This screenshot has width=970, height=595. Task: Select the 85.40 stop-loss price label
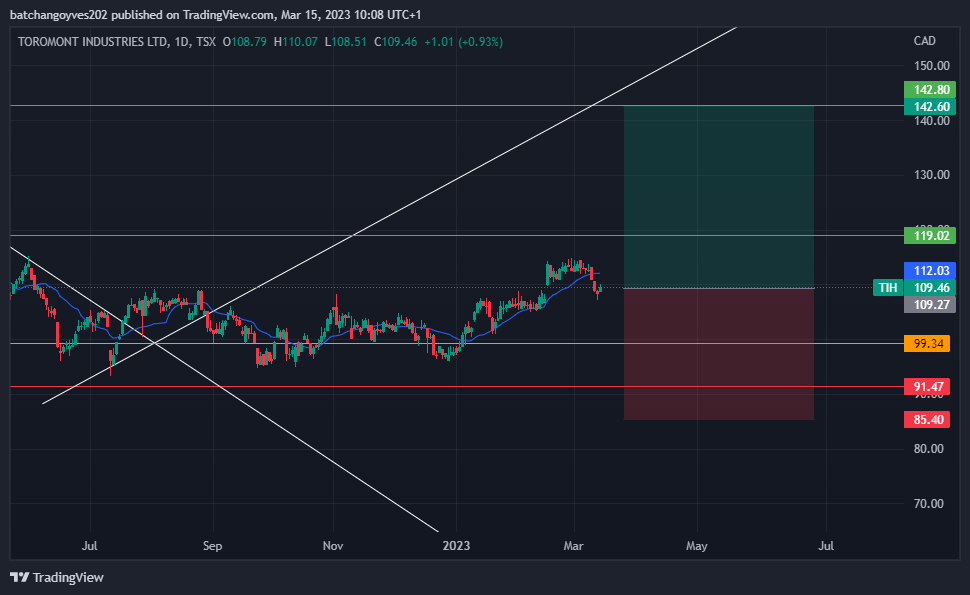927,419
